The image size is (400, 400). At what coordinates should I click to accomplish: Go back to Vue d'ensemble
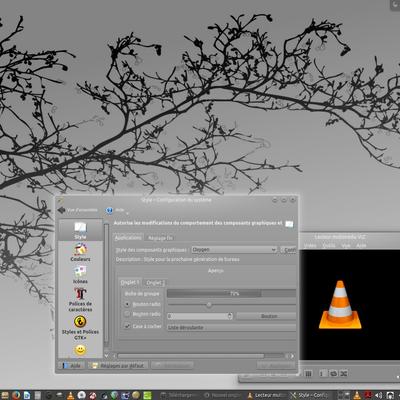78,210
